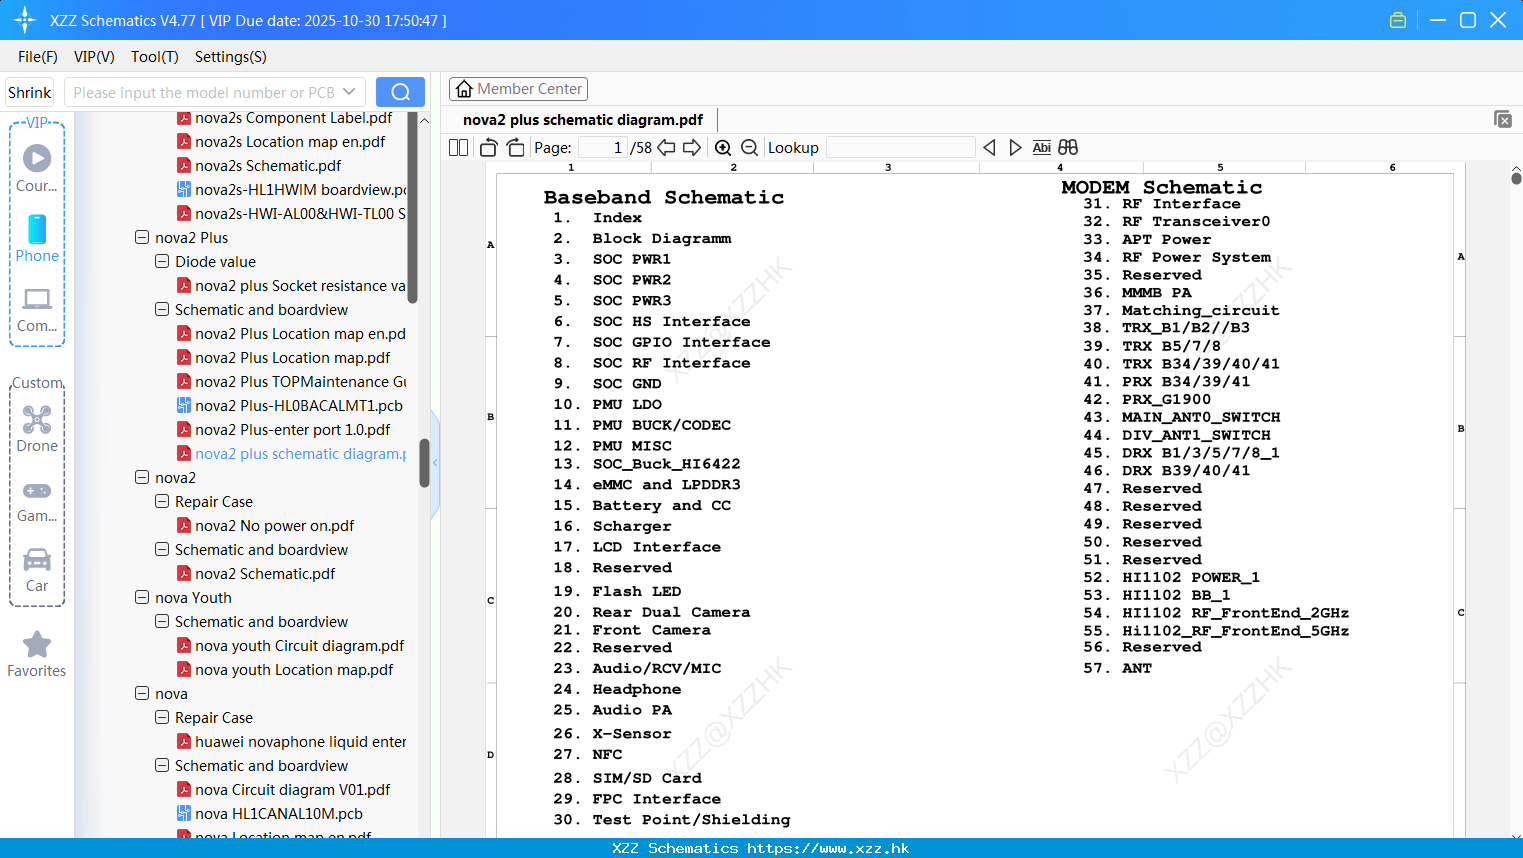Open nova2s Schematic.pdf

pos(268,166)
